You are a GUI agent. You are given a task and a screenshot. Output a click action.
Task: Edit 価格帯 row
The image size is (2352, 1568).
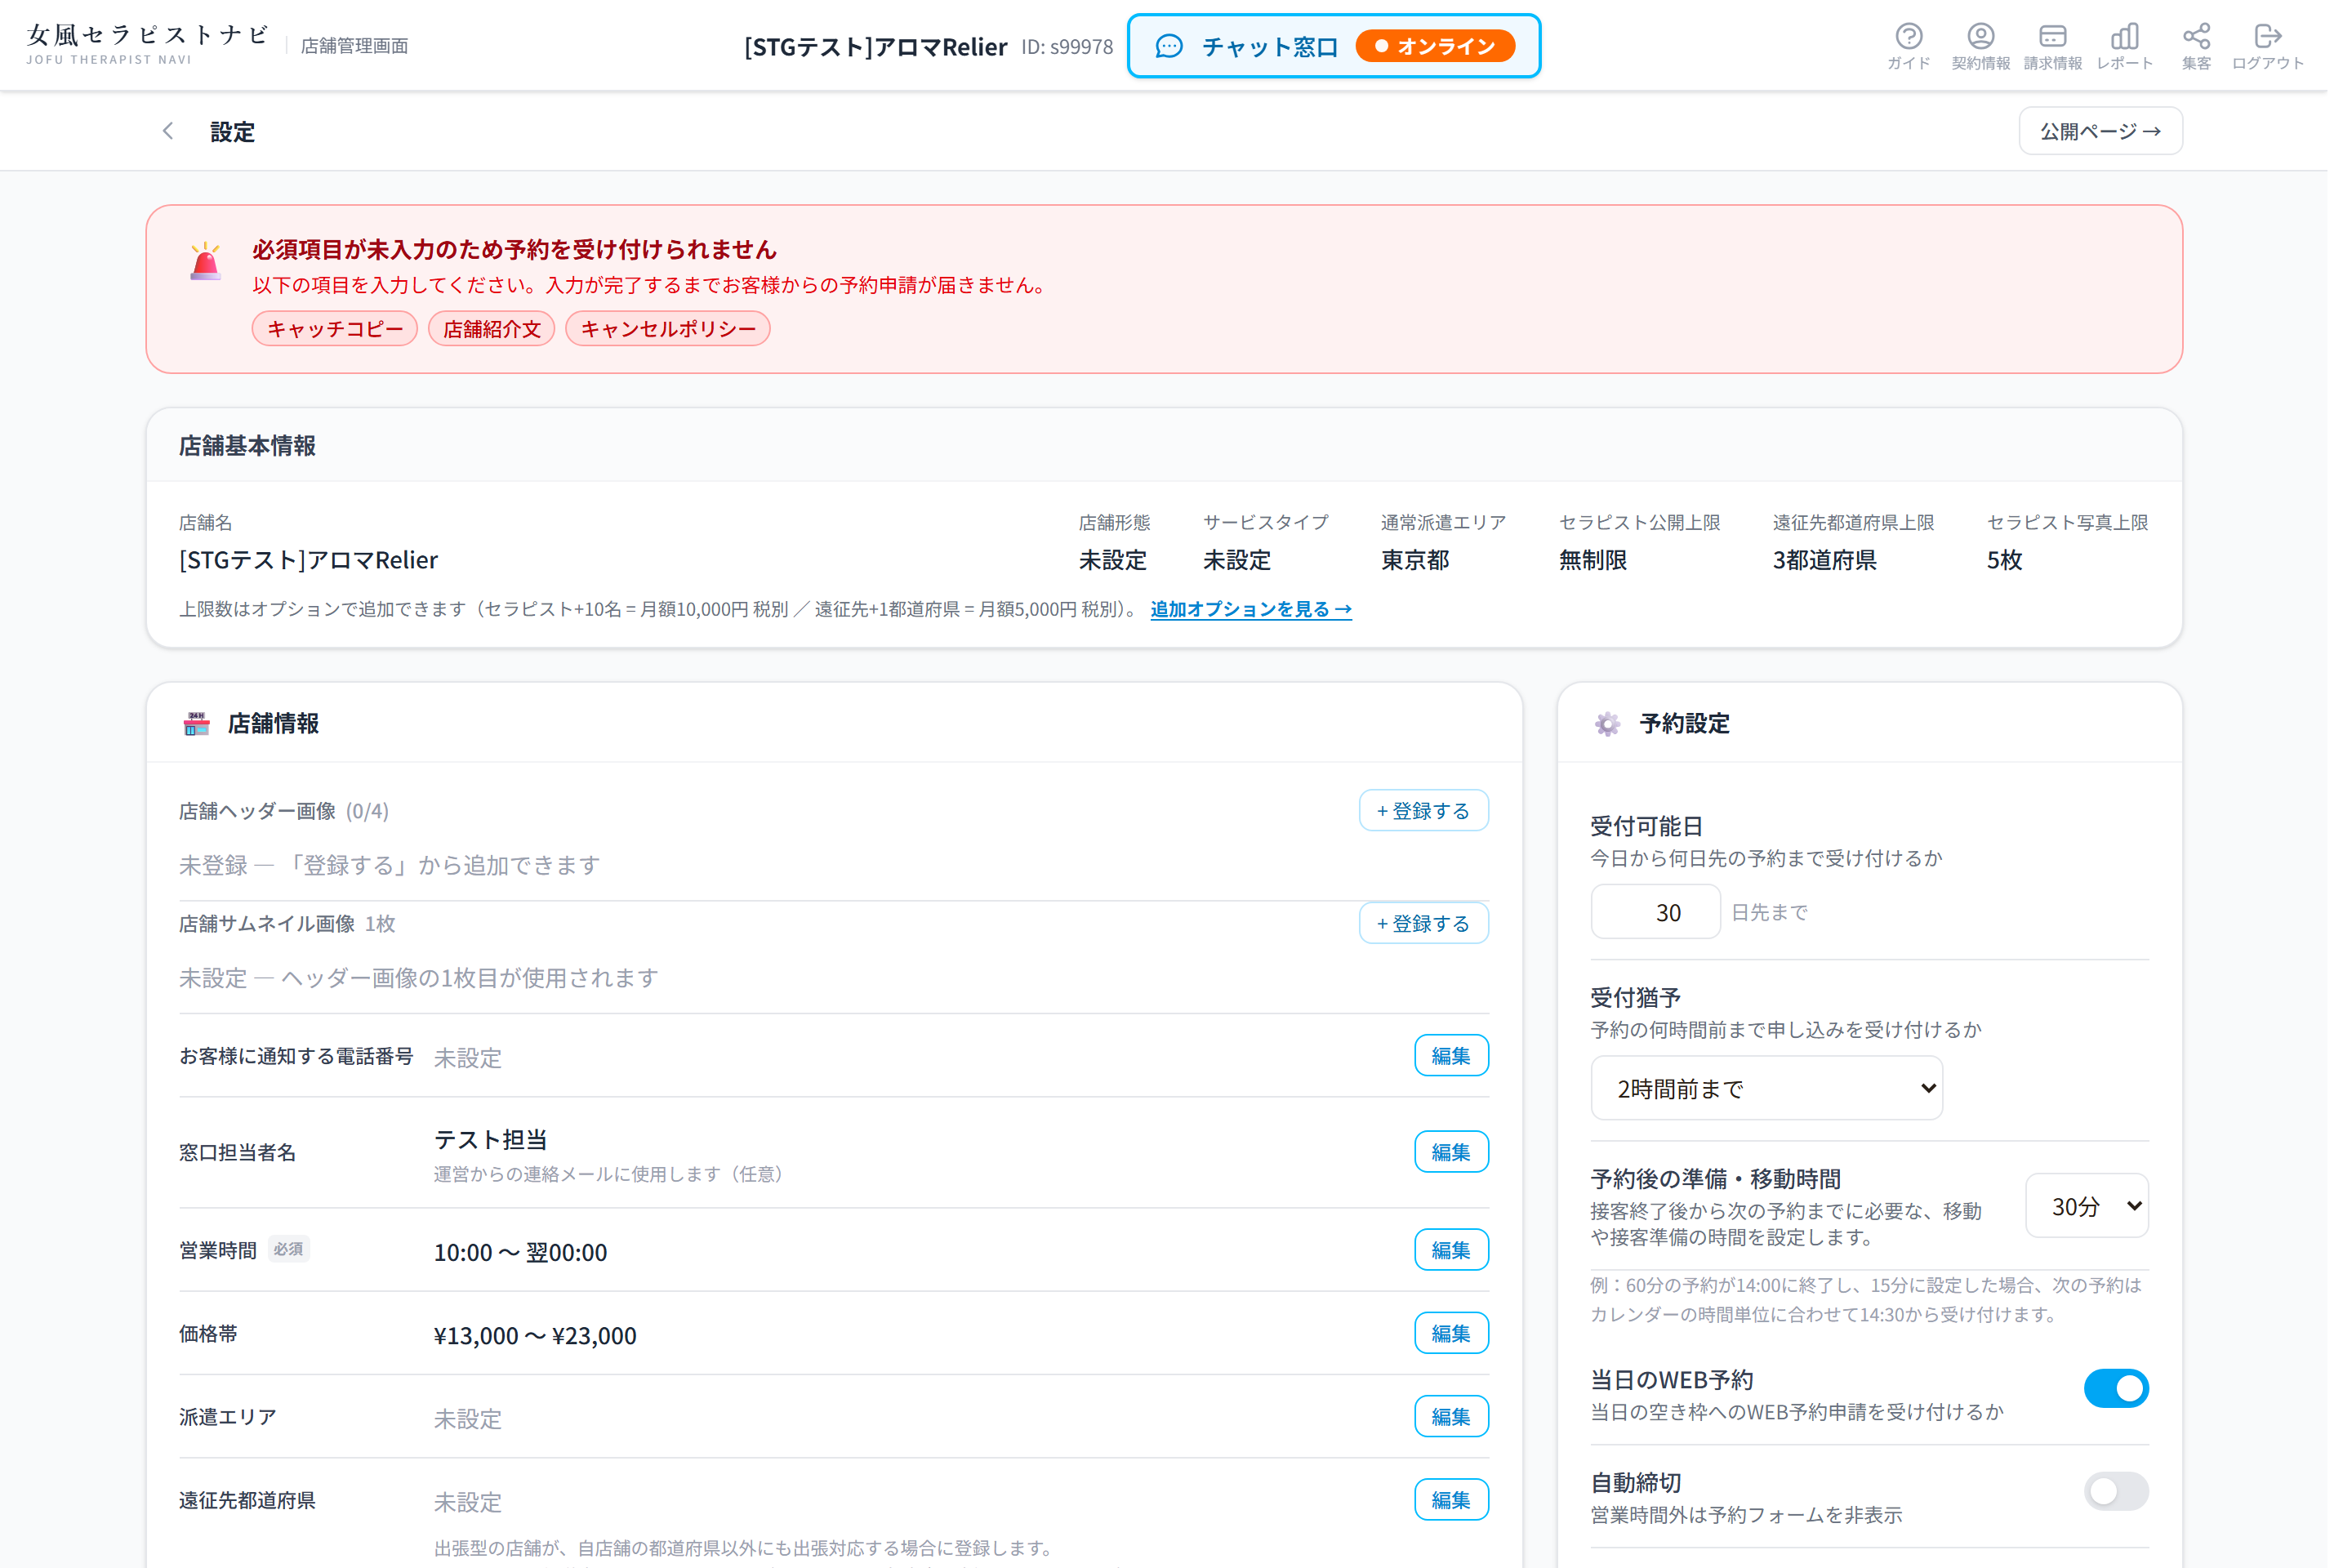click(x=1466, y=1346)
